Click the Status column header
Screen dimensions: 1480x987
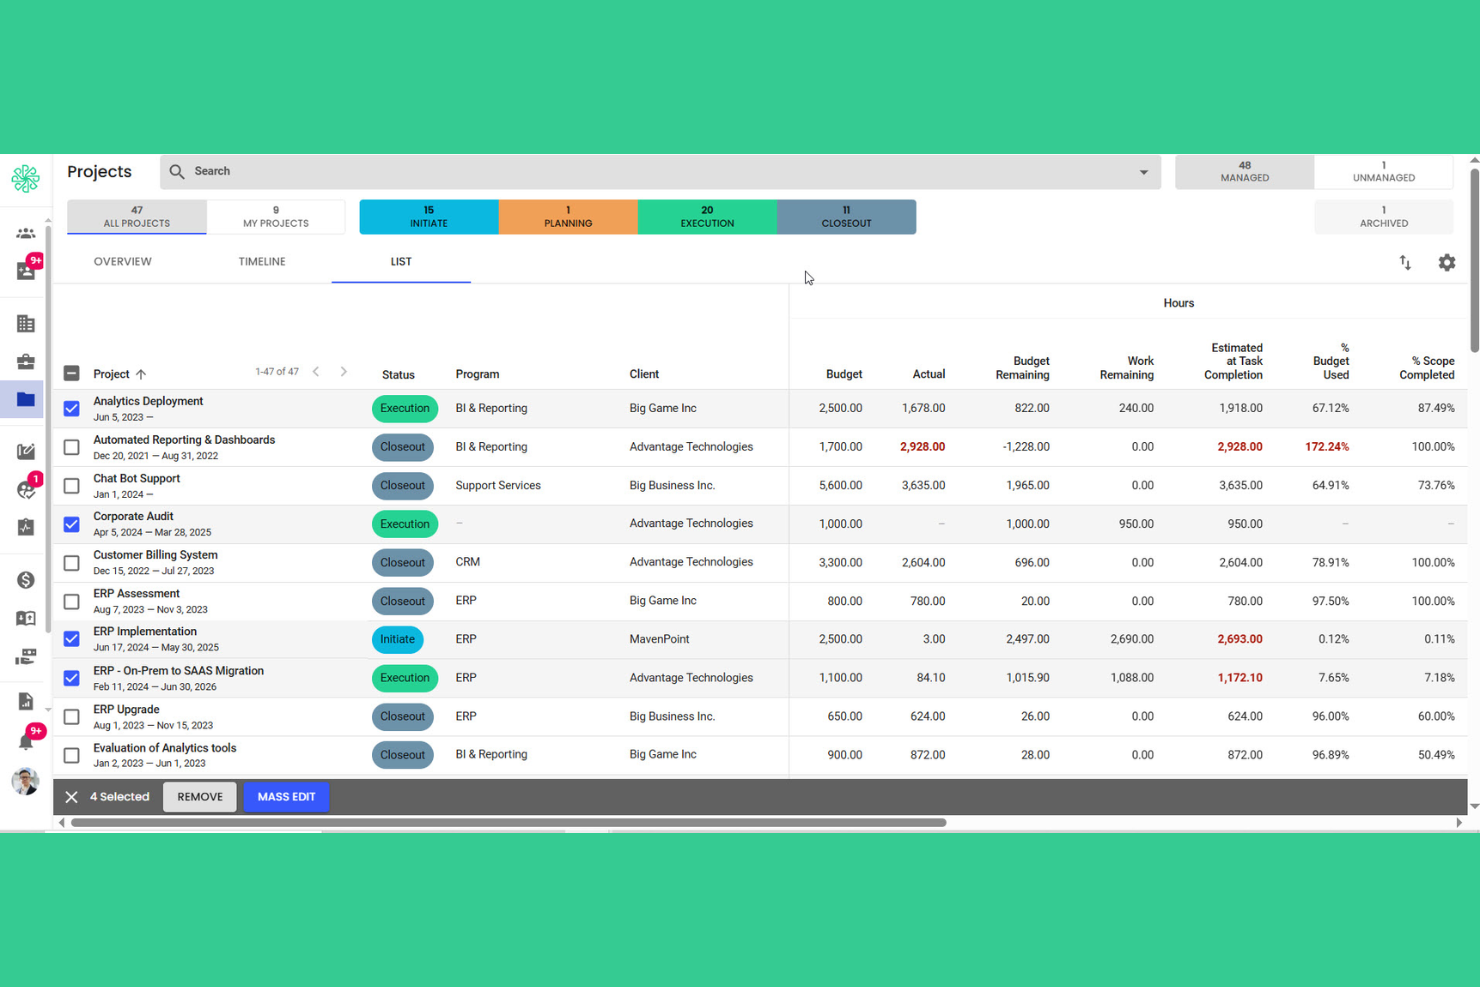tap(398, 375)
